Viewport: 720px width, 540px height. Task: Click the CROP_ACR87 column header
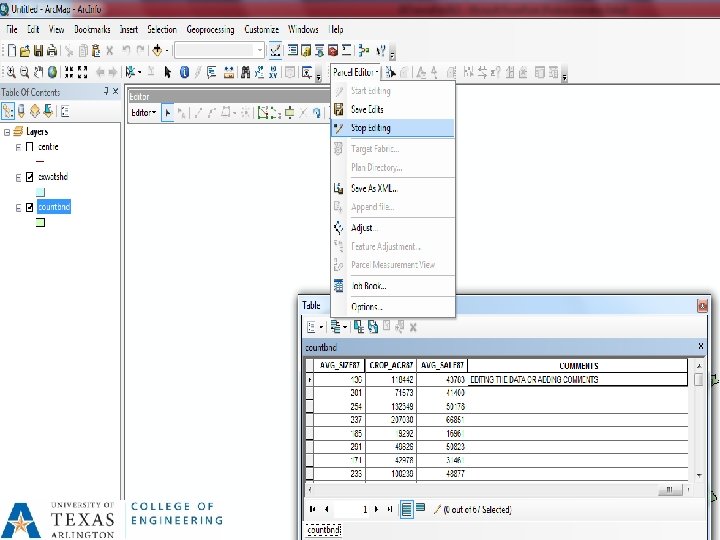(x=391, y=366)
